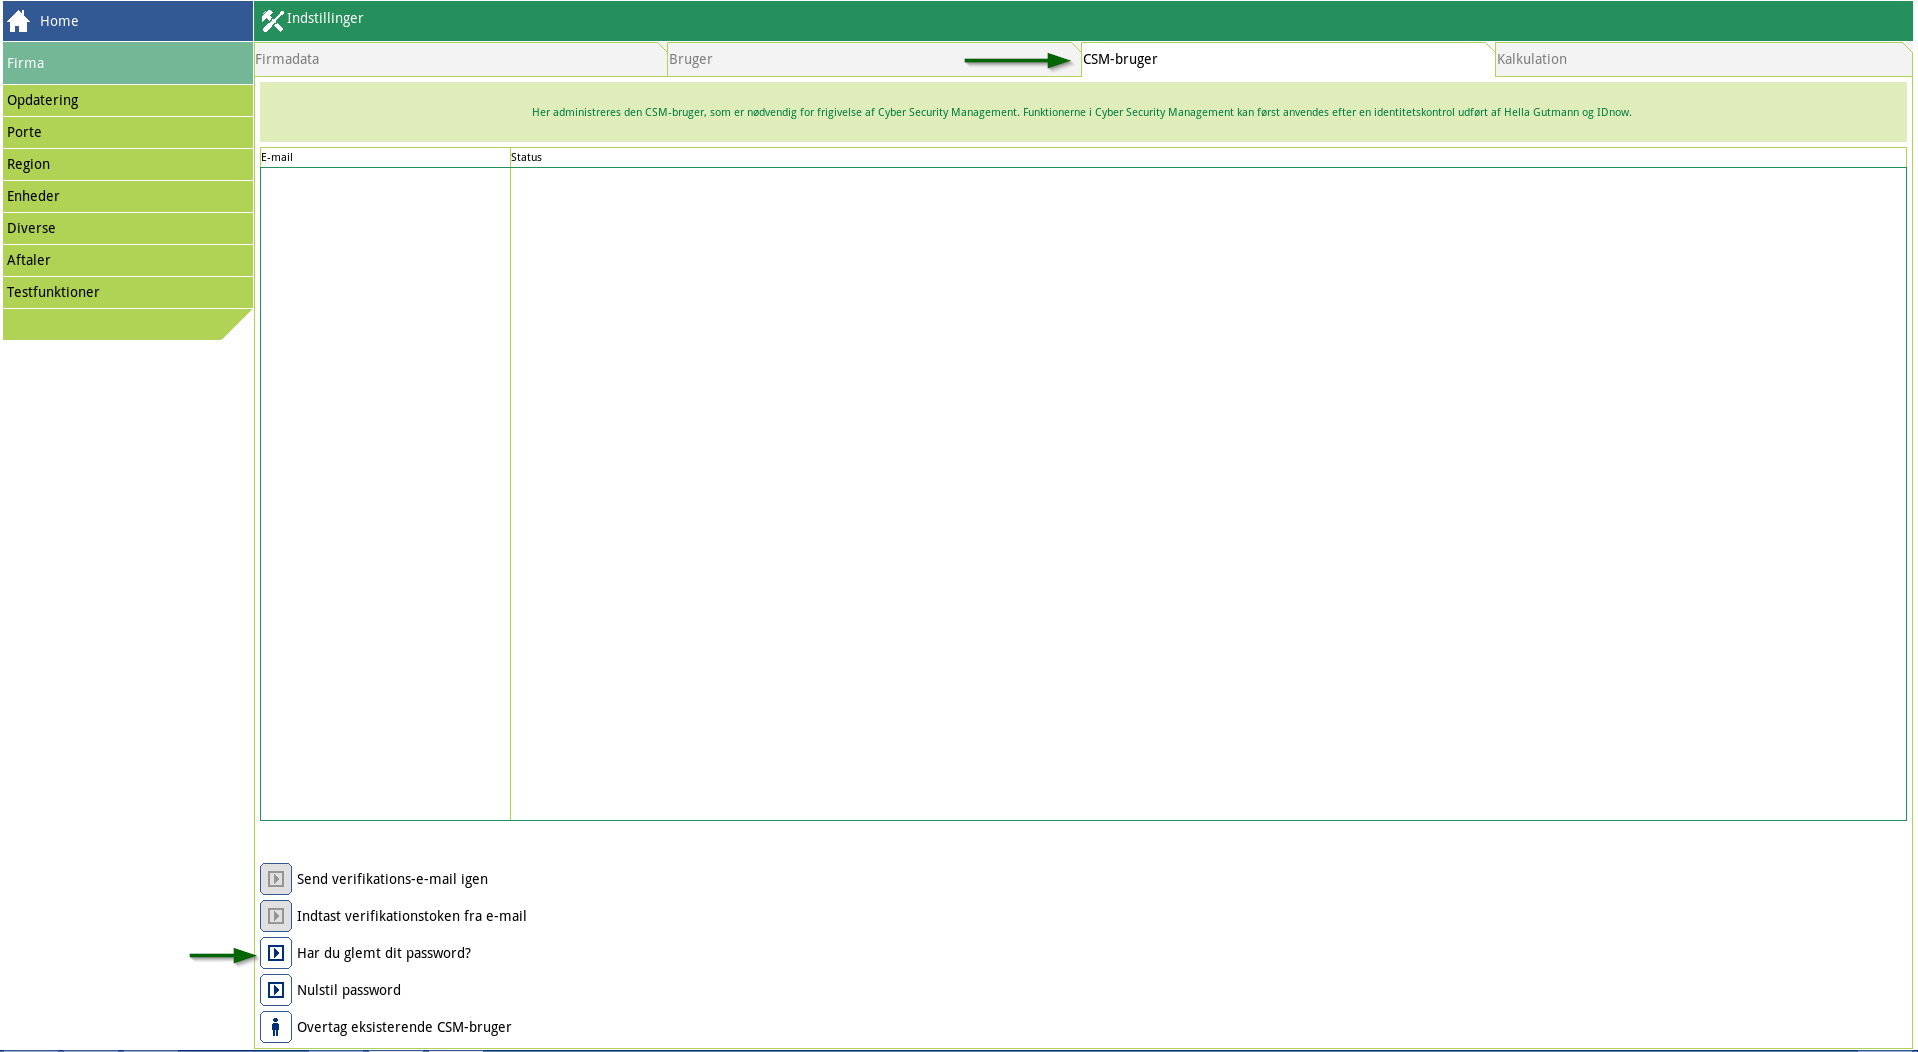Click arrow icon for Send verifikations-e-mail igen
The image size is (1918, 1052).
[276, 879]
